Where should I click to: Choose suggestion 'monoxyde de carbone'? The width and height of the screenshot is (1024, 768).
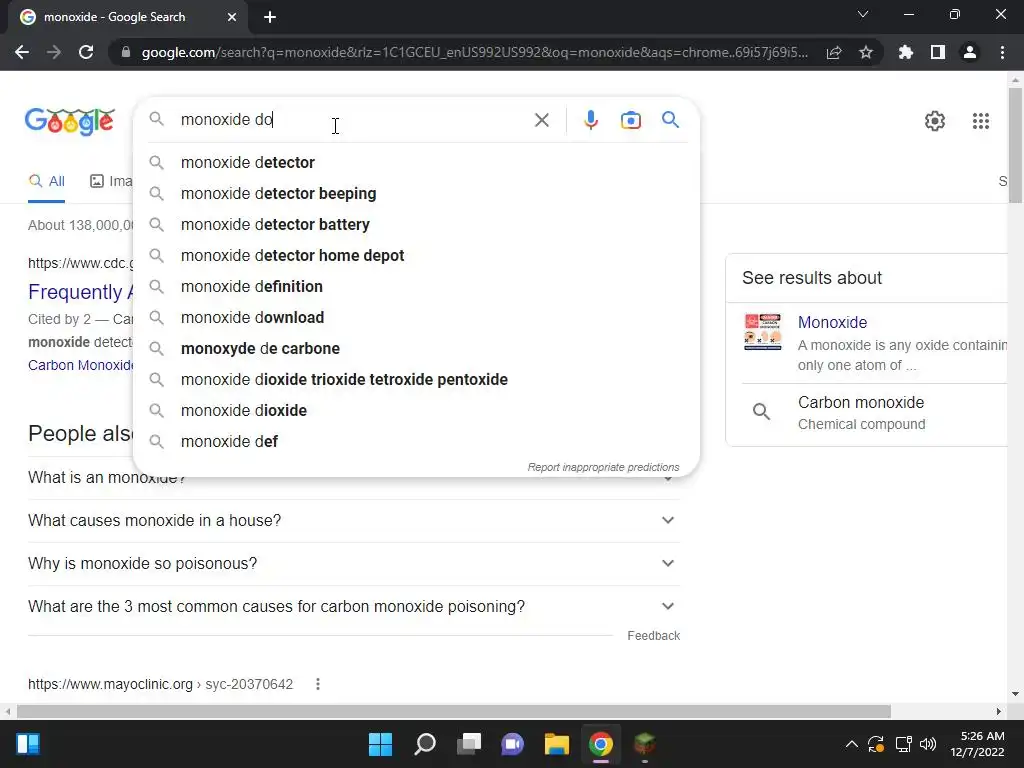click(416, 349)
